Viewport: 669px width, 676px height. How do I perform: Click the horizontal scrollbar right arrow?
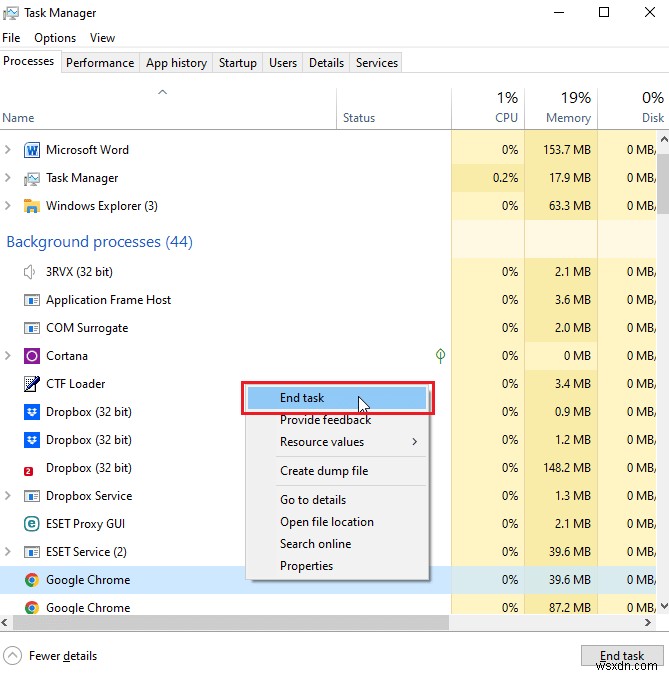point(647,622)
